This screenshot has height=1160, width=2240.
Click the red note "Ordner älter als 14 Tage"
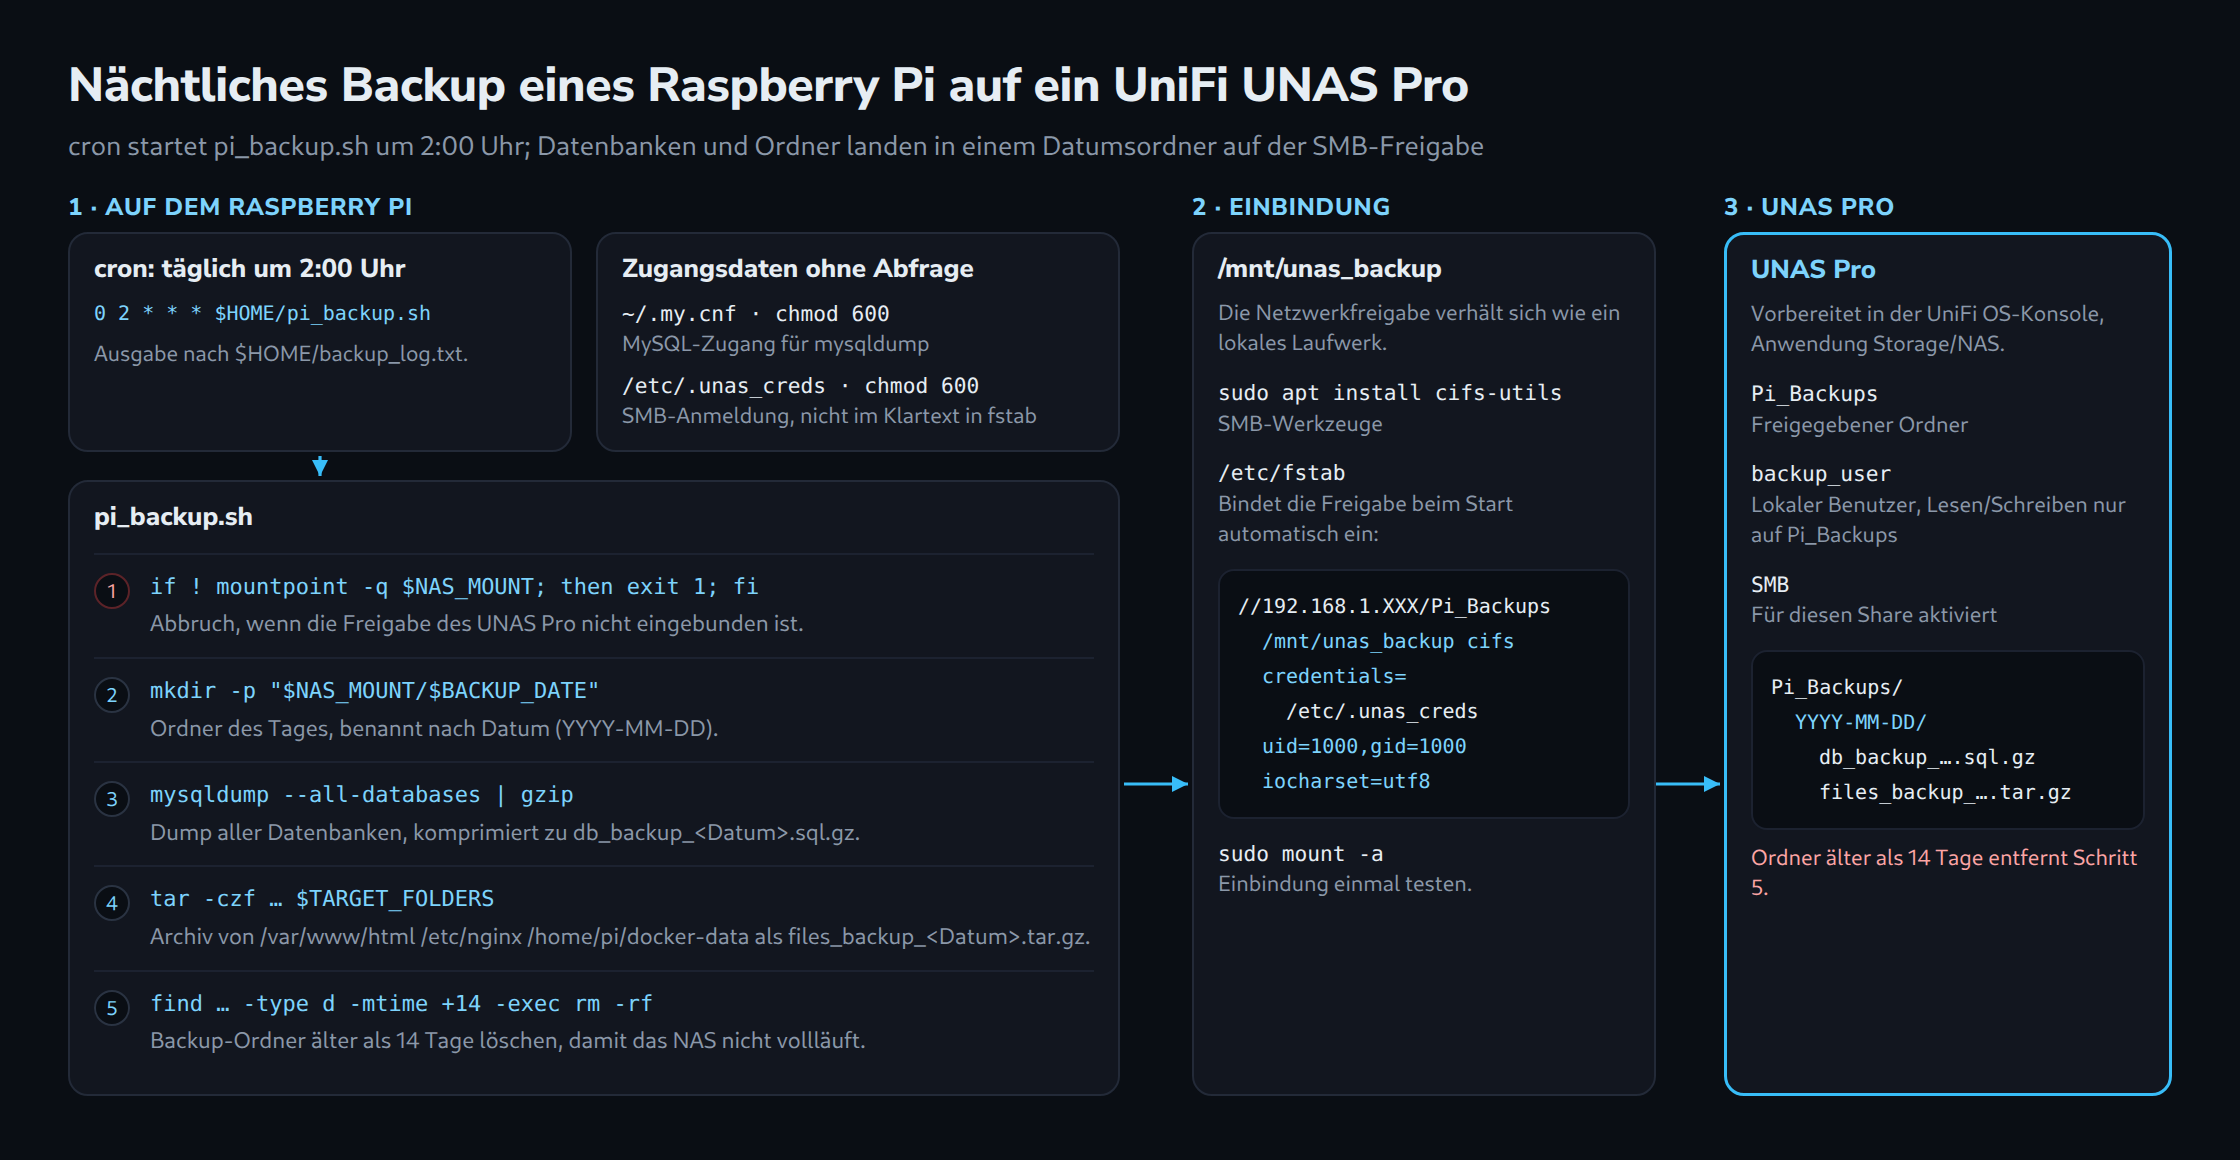click(x=1944, y=872)
